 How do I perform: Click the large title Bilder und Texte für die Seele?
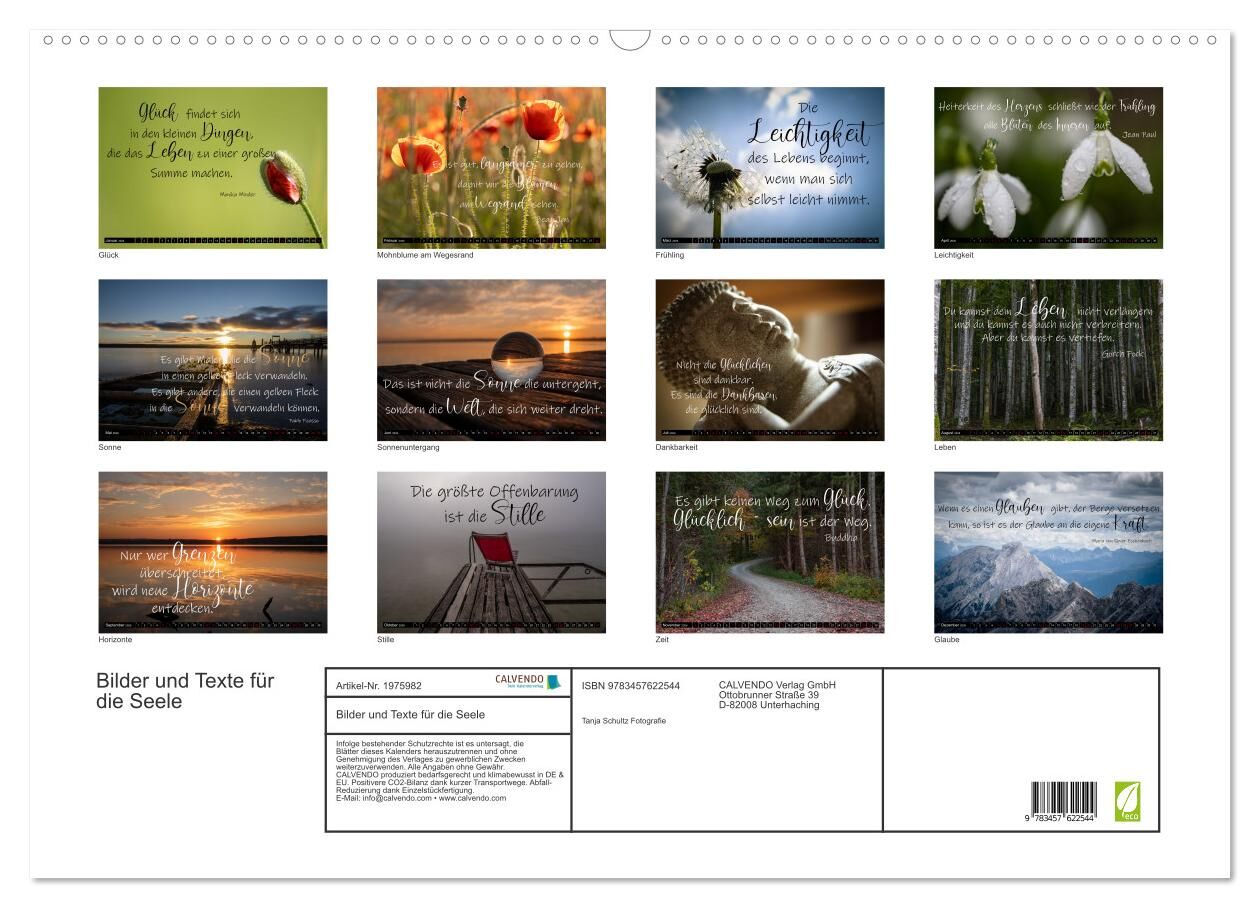pos(185,691)
